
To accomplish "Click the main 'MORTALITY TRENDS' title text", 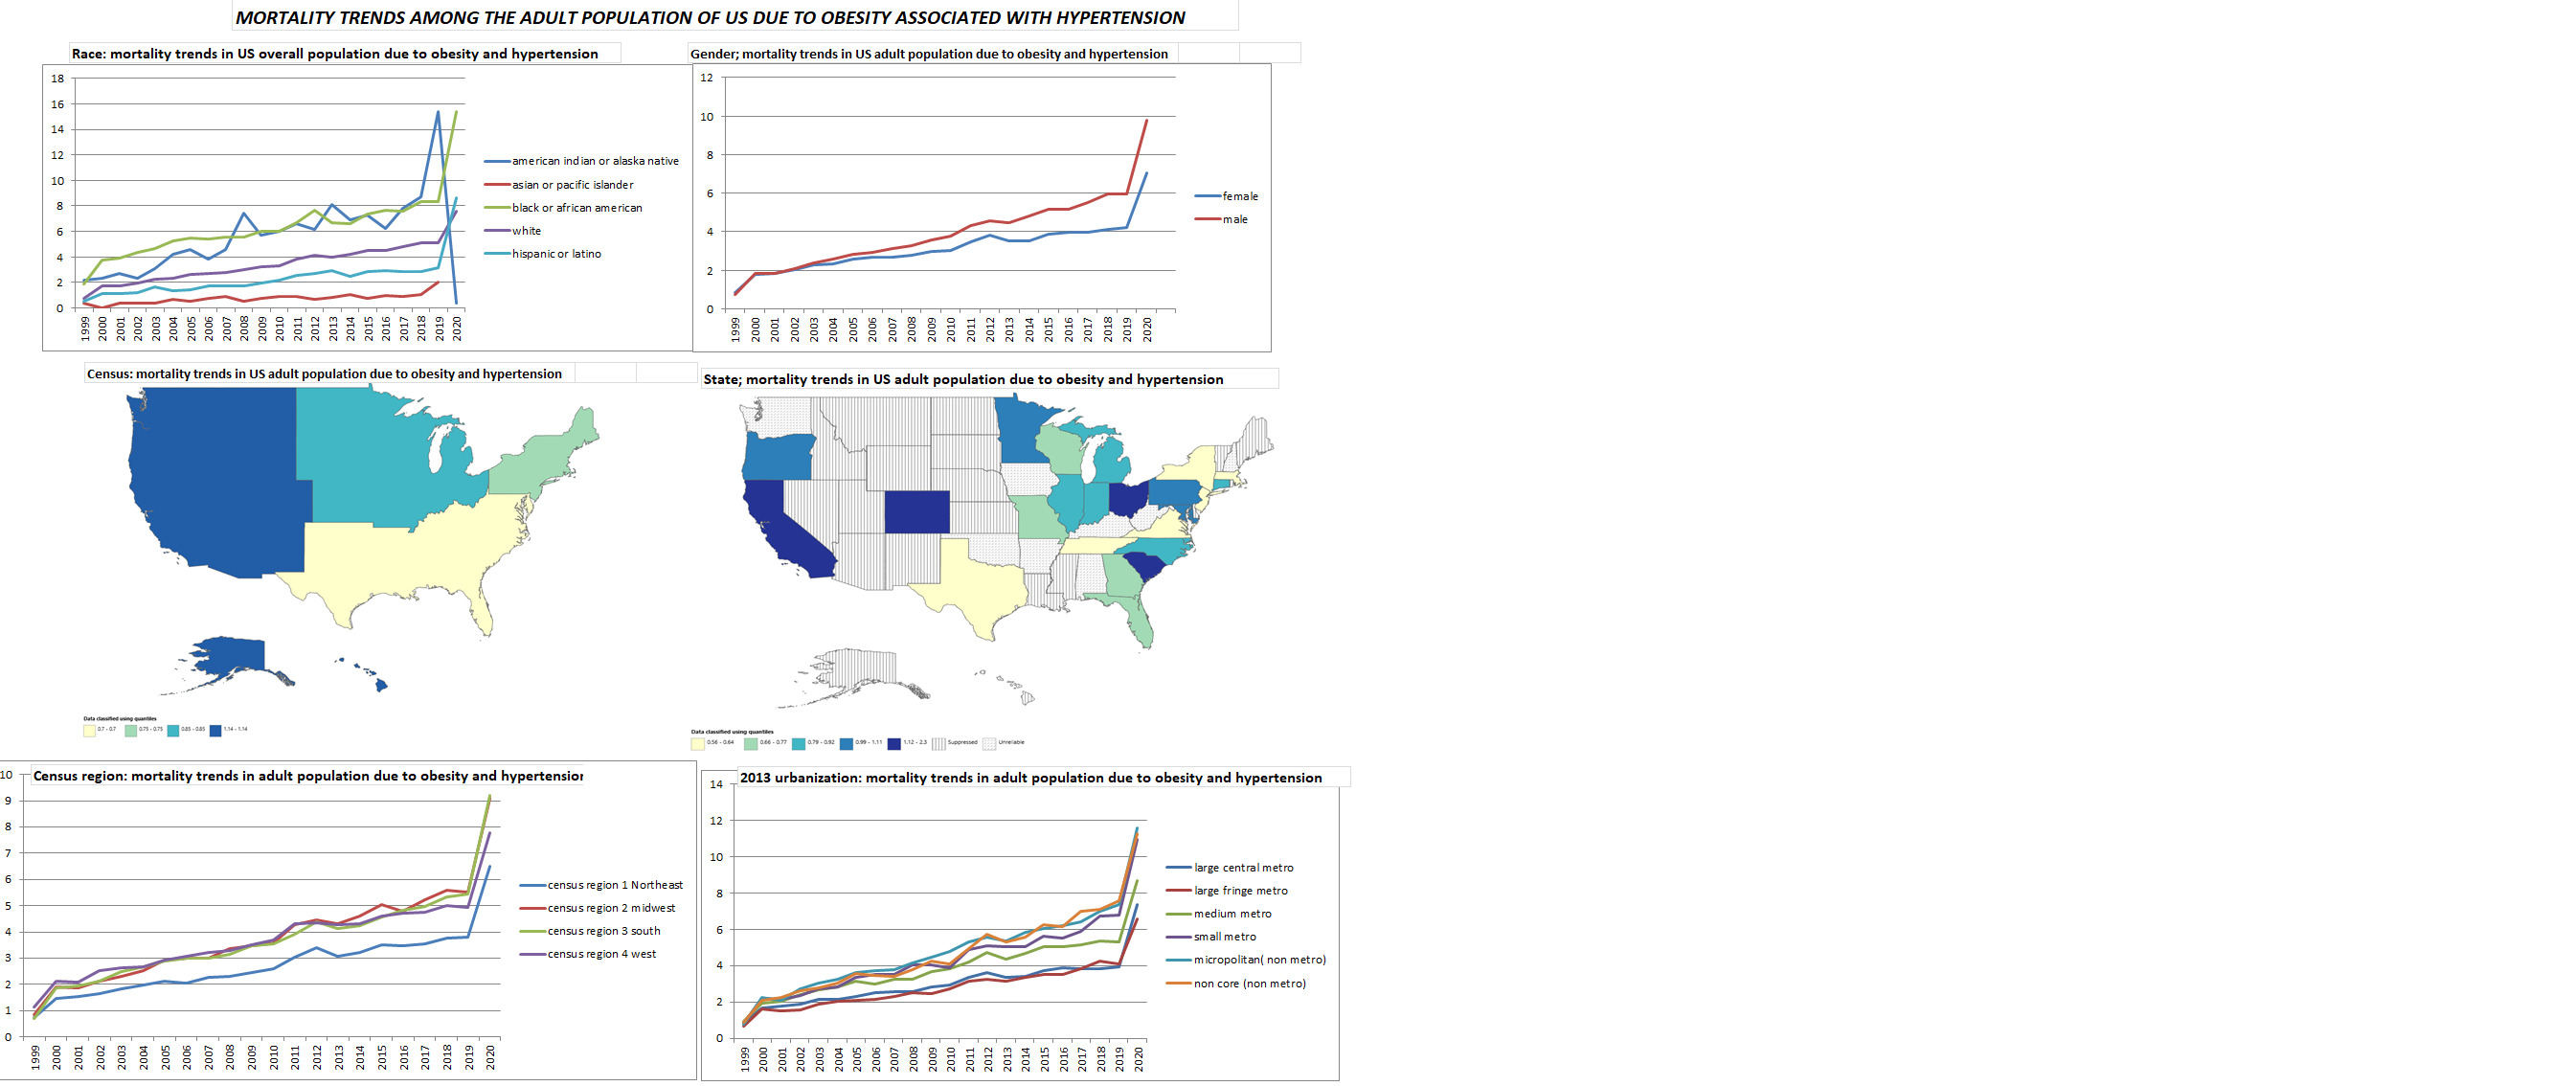I will coord(710,18).
